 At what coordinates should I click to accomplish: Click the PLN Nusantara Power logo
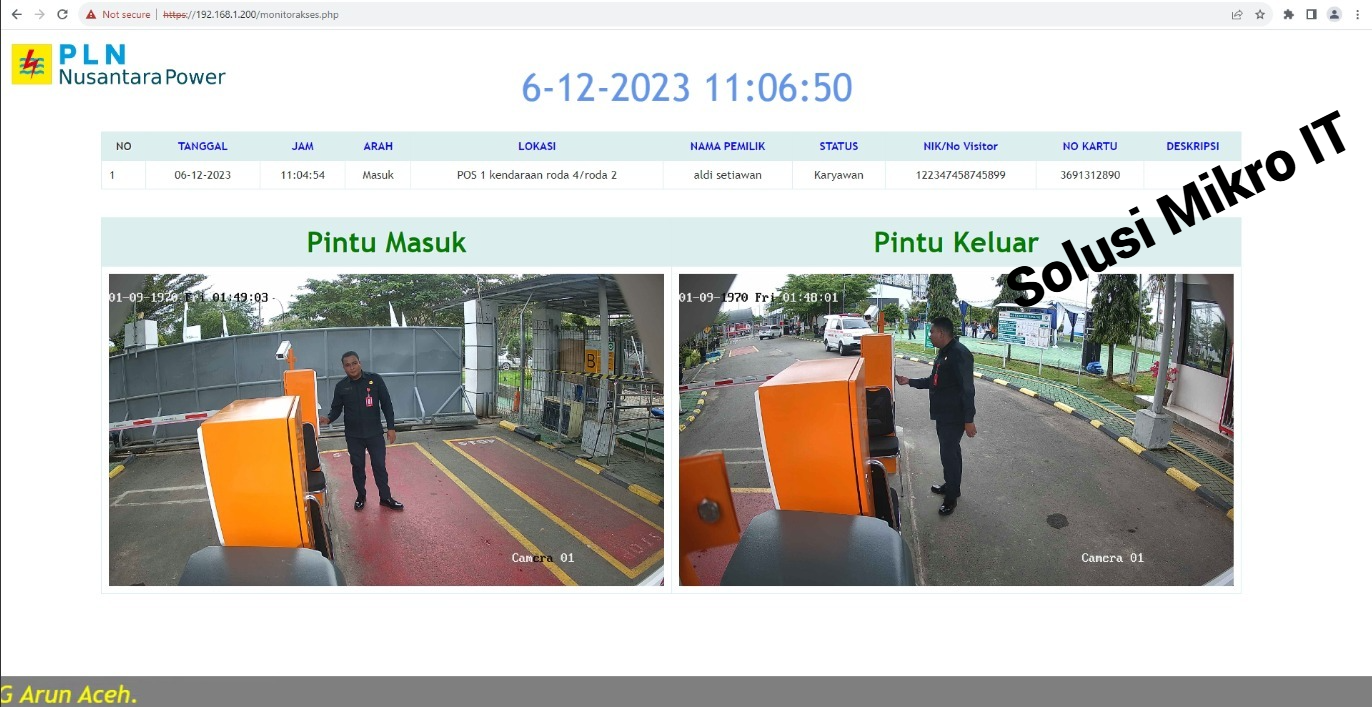coord(118,65)
